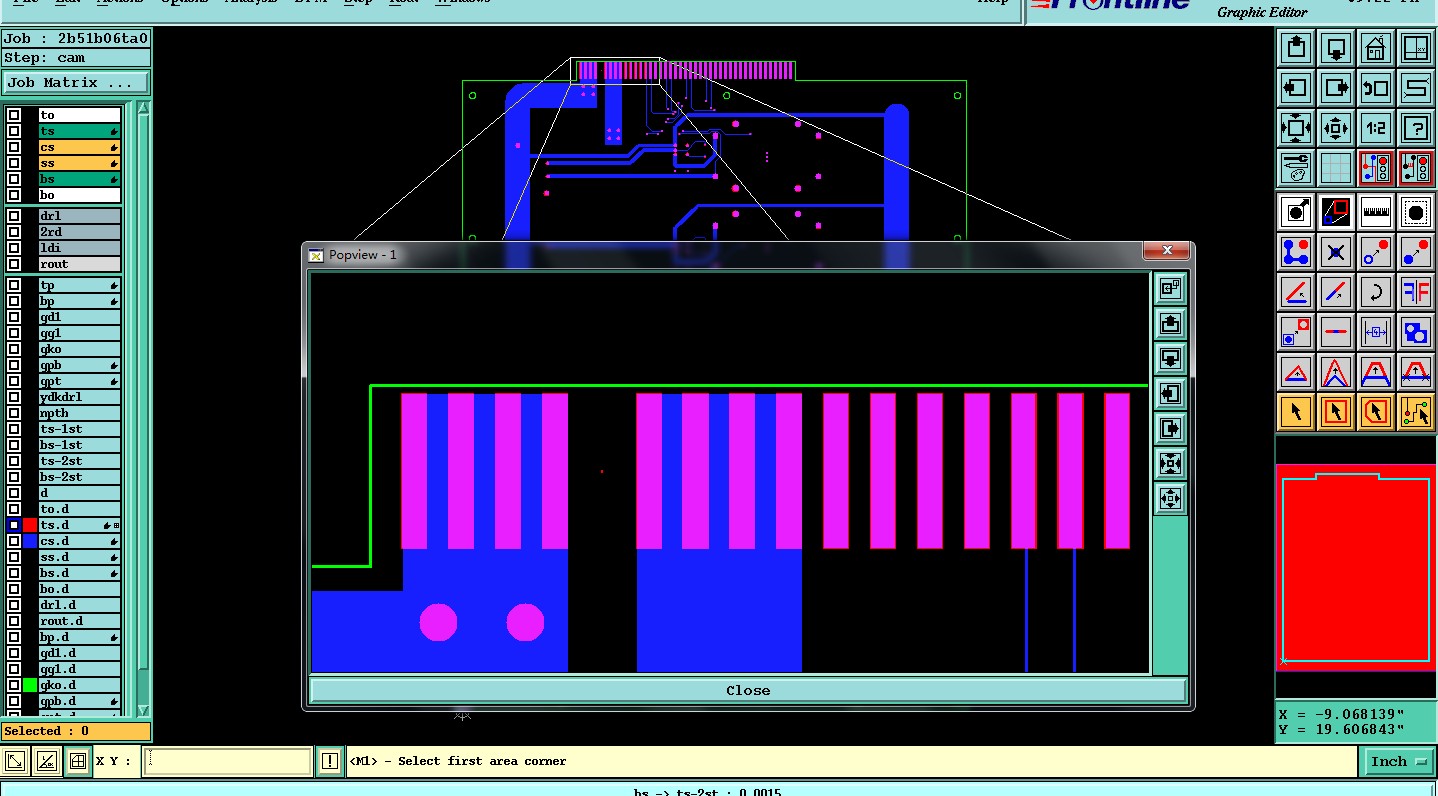
Task: Click the blue cs.d layer color swatch
Action: click(30, 541)
